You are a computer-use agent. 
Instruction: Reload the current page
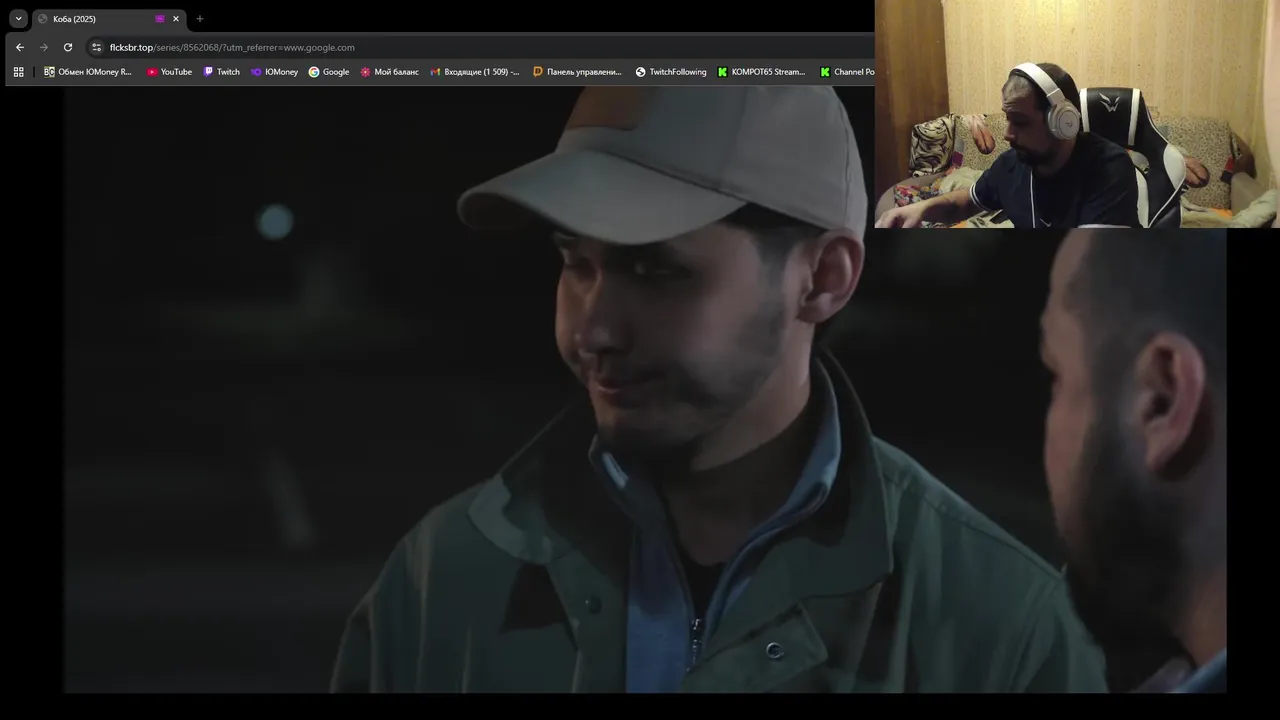point(68,47)
